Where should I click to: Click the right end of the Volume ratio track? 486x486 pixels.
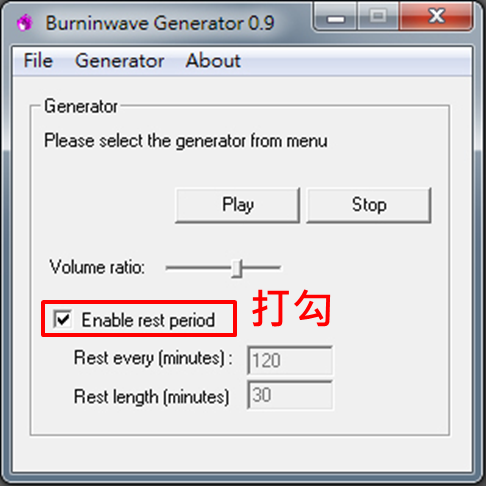tap(277, 268)
